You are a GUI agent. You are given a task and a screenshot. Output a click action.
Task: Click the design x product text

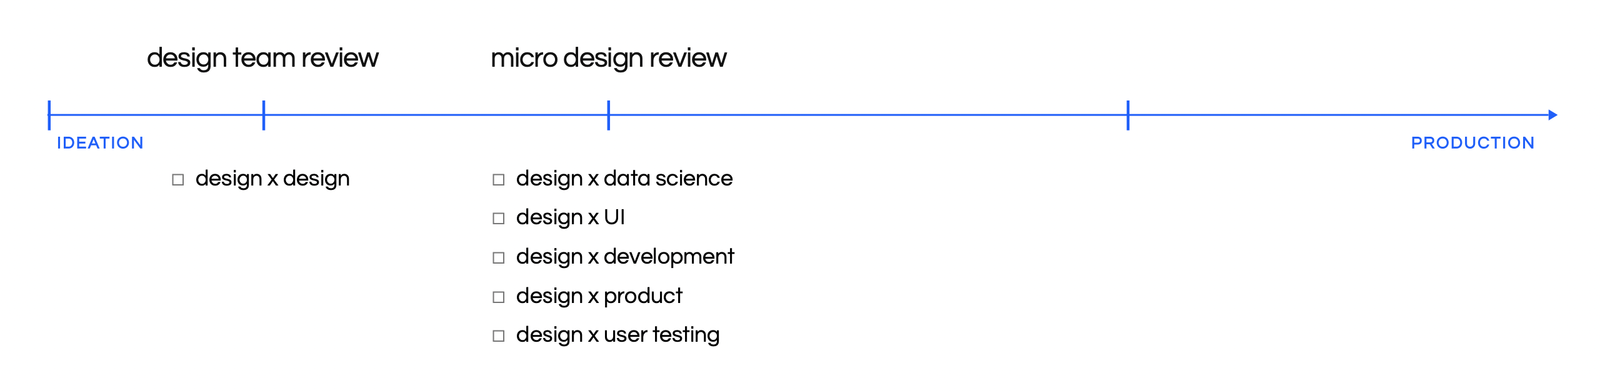(599, 296)
